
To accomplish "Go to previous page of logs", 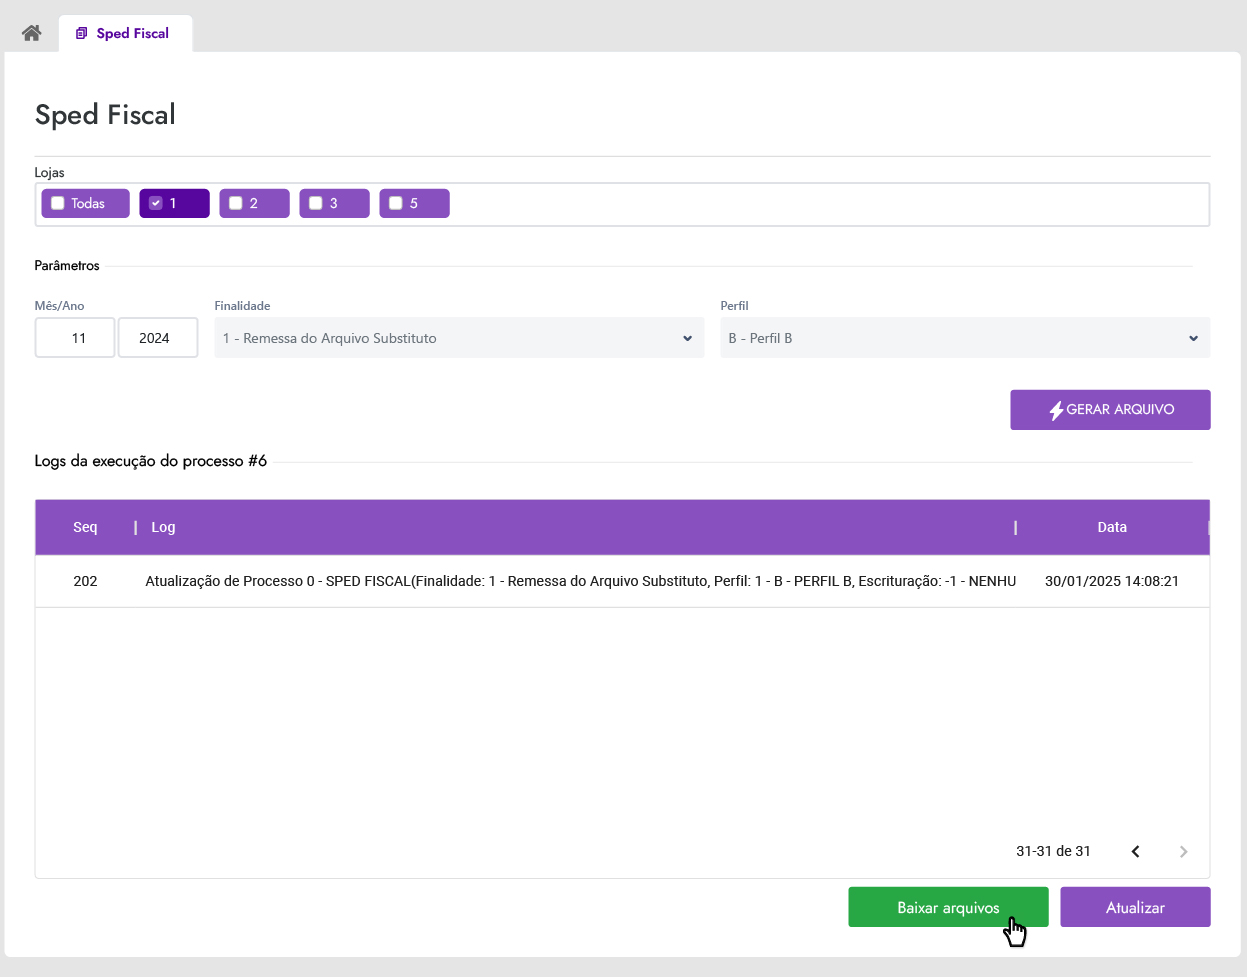I will (1135, 852).
